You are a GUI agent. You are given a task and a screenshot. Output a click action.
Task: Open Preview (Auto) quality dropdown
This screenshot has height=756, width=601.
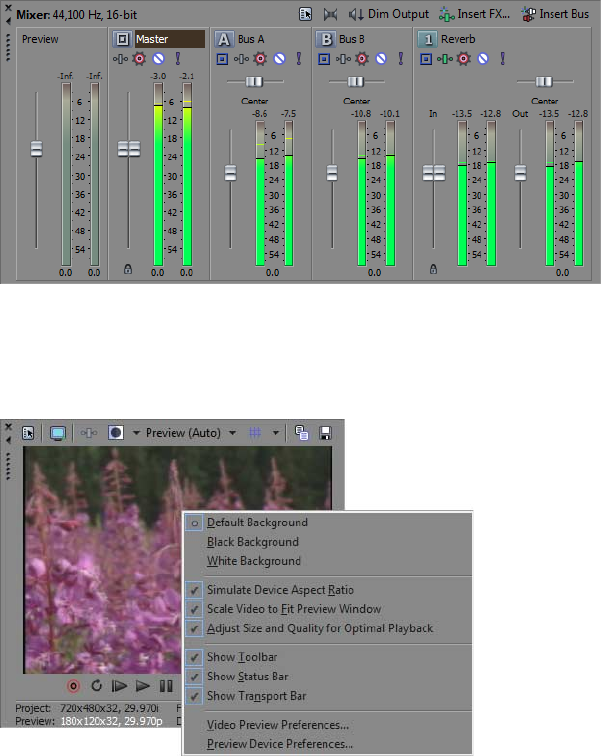[191, 433]
